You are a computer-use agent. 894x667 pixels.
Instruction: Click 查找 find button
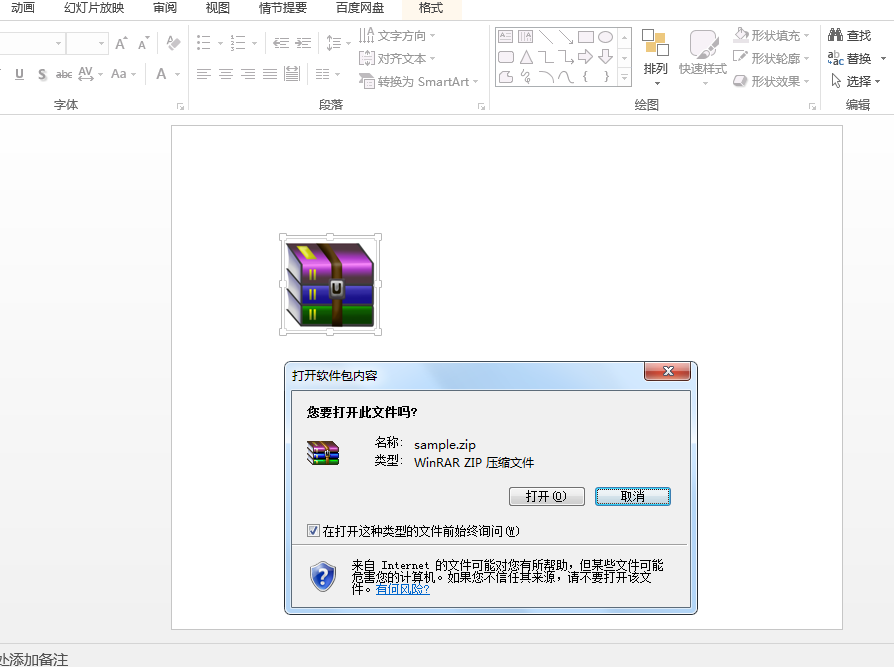point(850,35)
